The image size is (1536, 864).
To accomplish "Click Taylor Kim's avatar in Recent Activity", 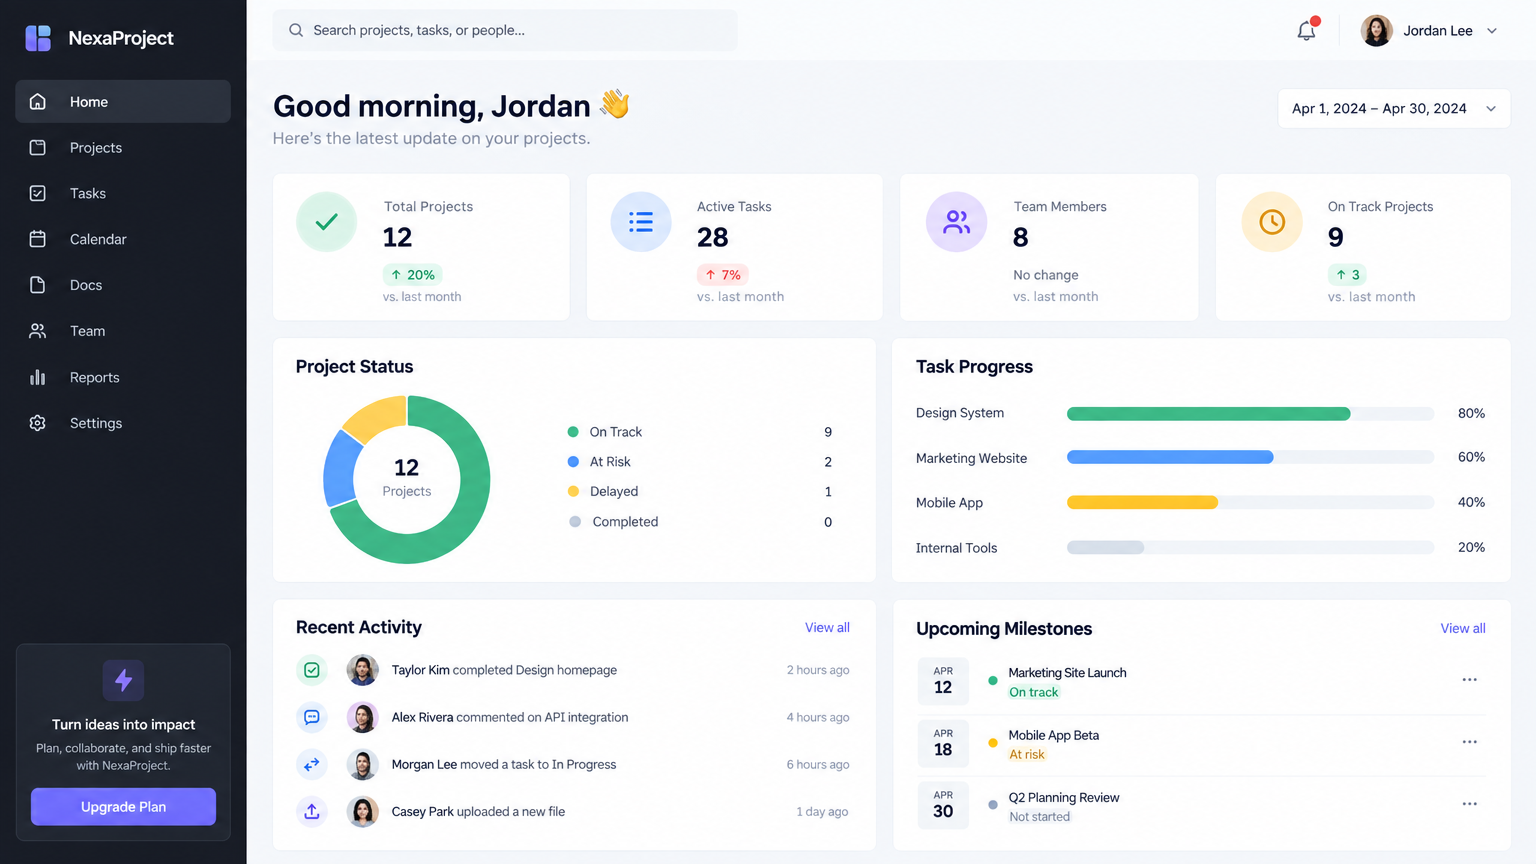I will (362, 670).
